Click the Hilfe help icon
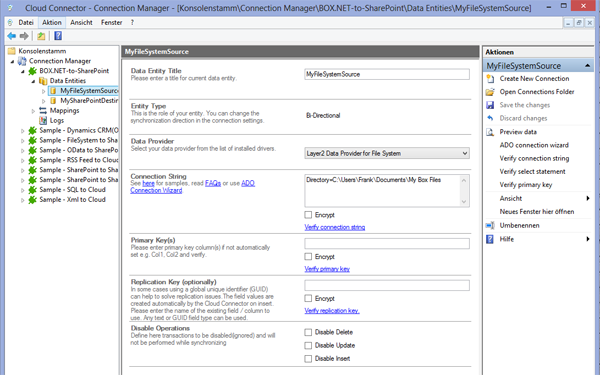 (x=490, y=239)
